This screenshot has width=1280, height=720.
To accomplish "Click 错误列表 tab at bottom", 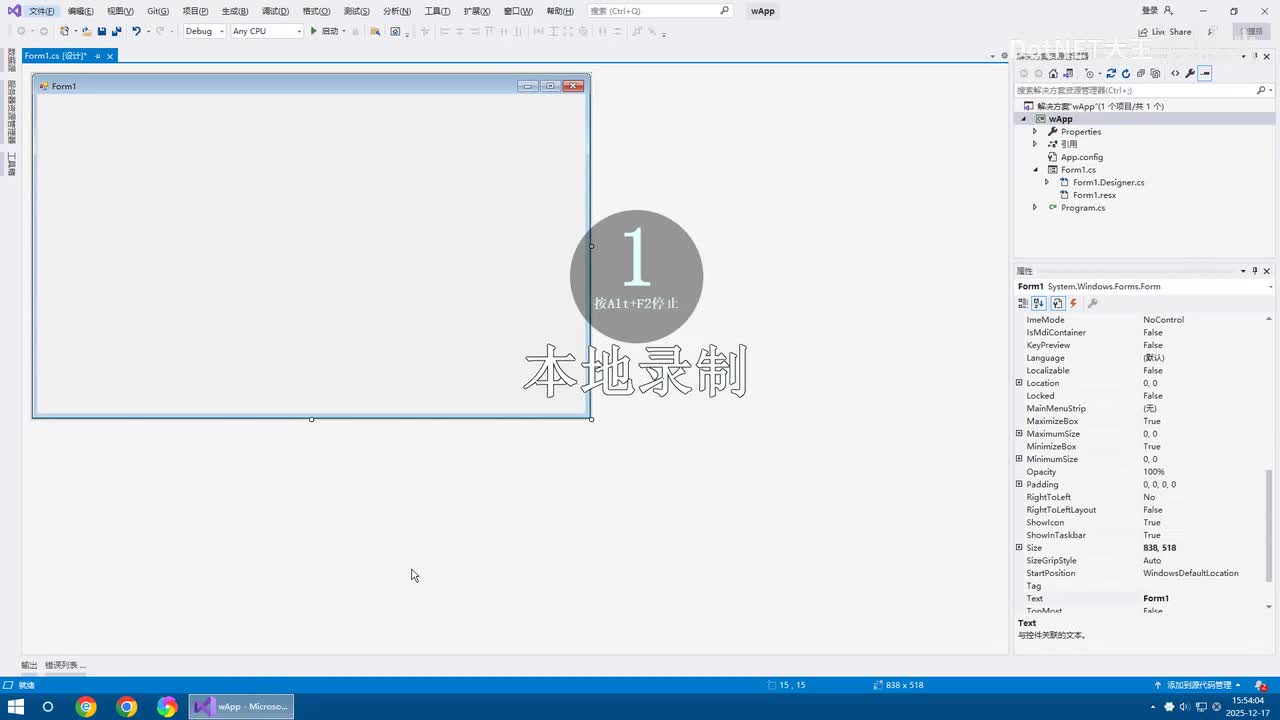I will pos(65,665).
